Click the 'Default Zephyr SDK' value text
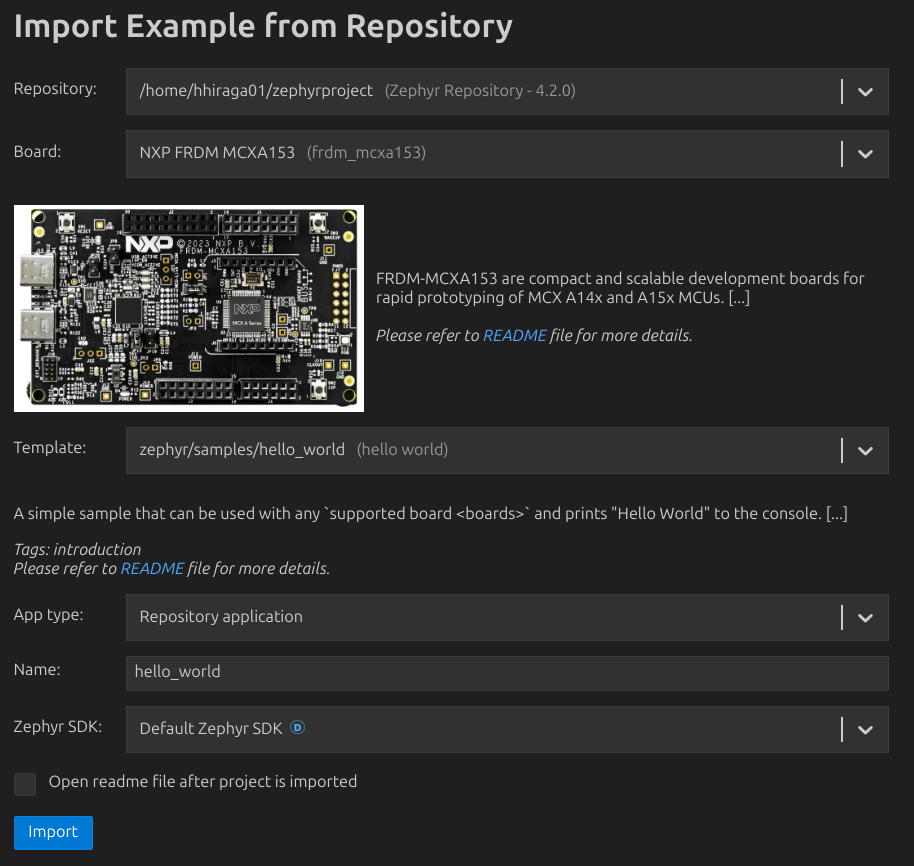The height and width of the screenshot is (866, 914). [210, 728]
